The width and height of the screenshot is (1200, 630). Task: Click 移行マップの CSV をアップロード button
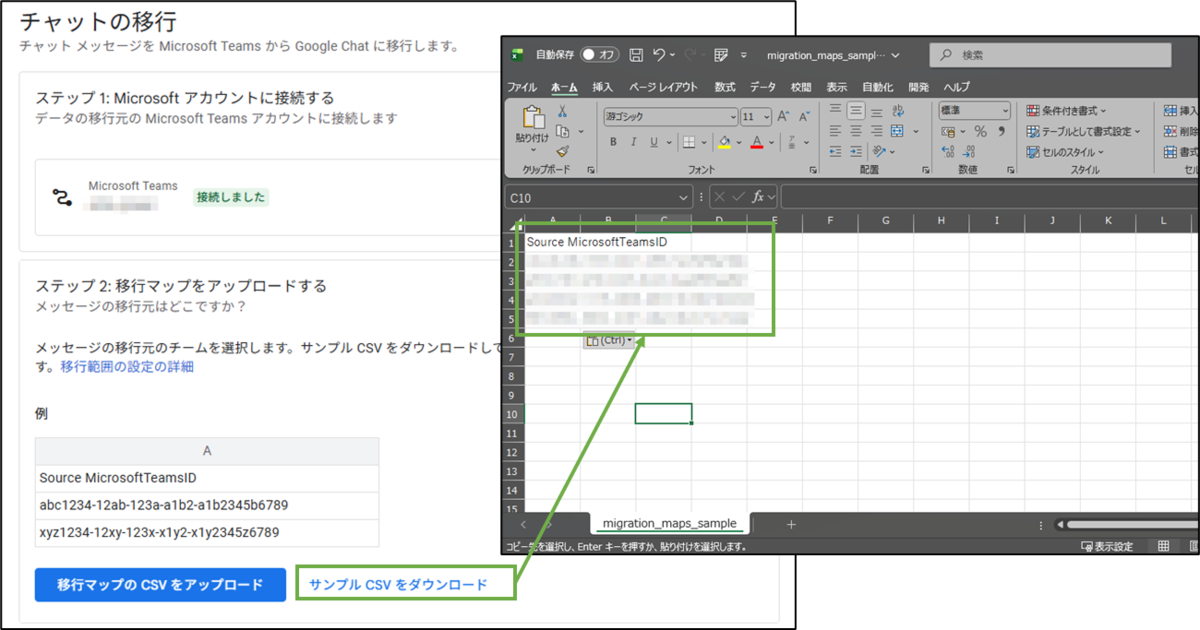coord(160,585)
